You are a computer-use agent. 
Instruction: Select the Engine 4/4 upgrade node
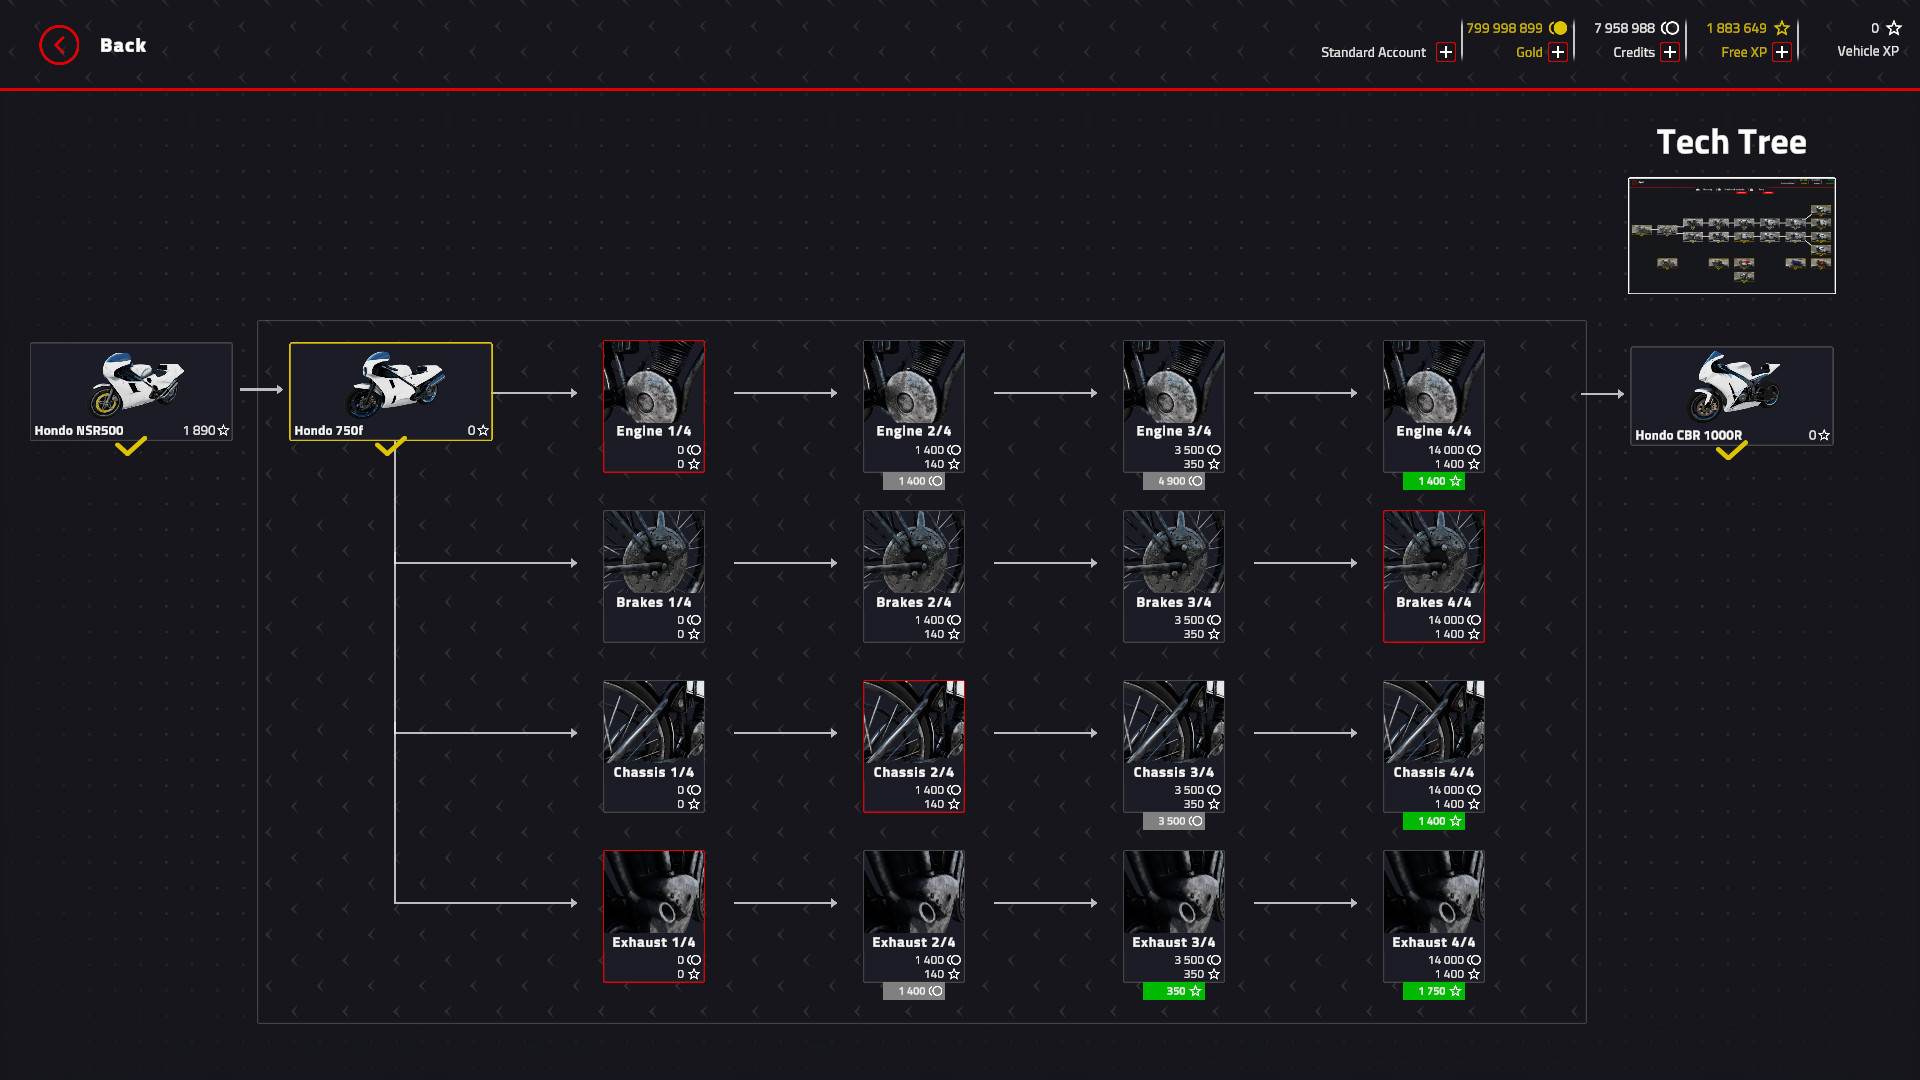click(x=1433, y=405)
